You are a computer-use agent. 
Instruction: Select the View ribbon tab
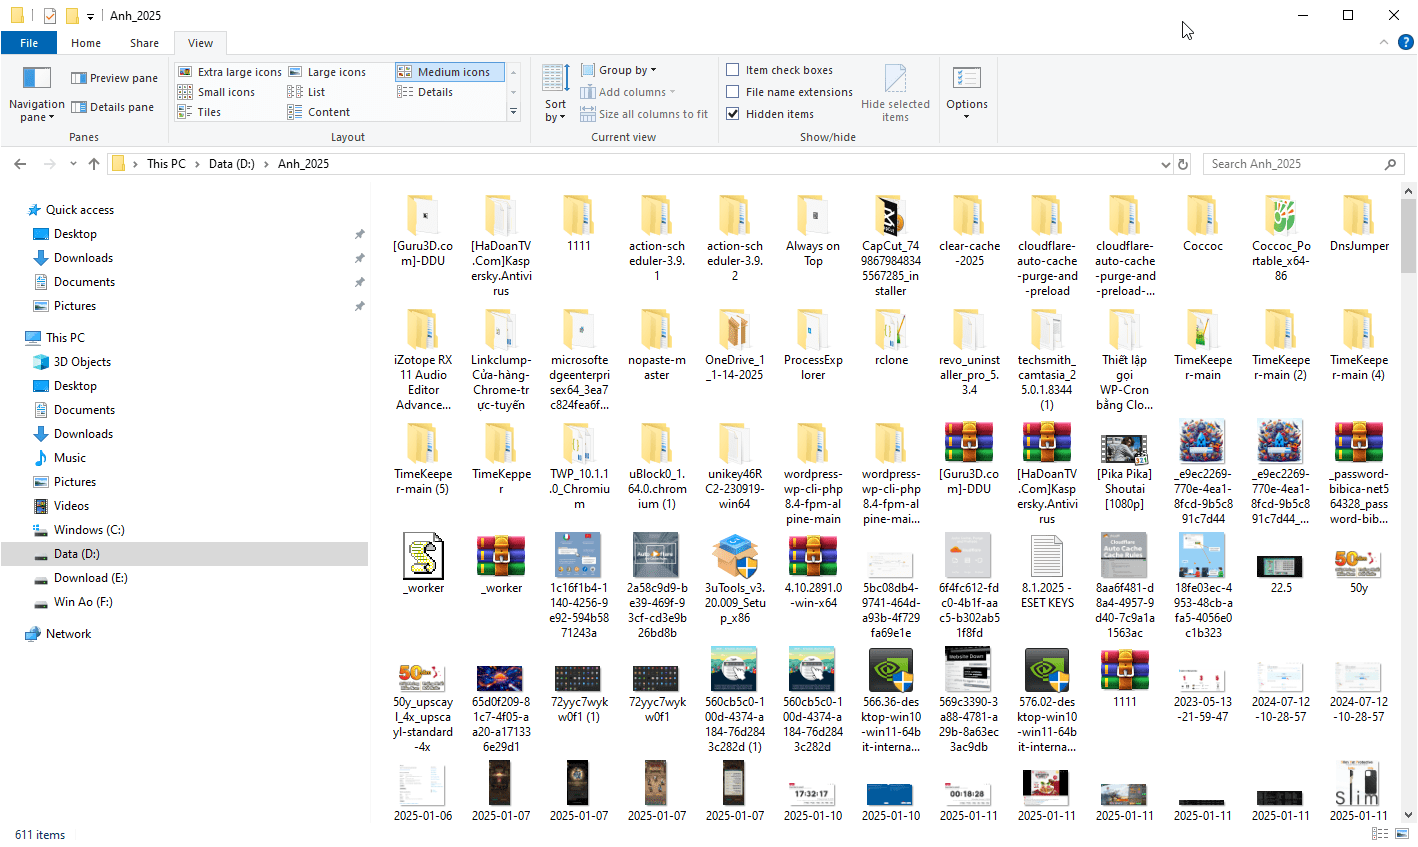point(200,43)
